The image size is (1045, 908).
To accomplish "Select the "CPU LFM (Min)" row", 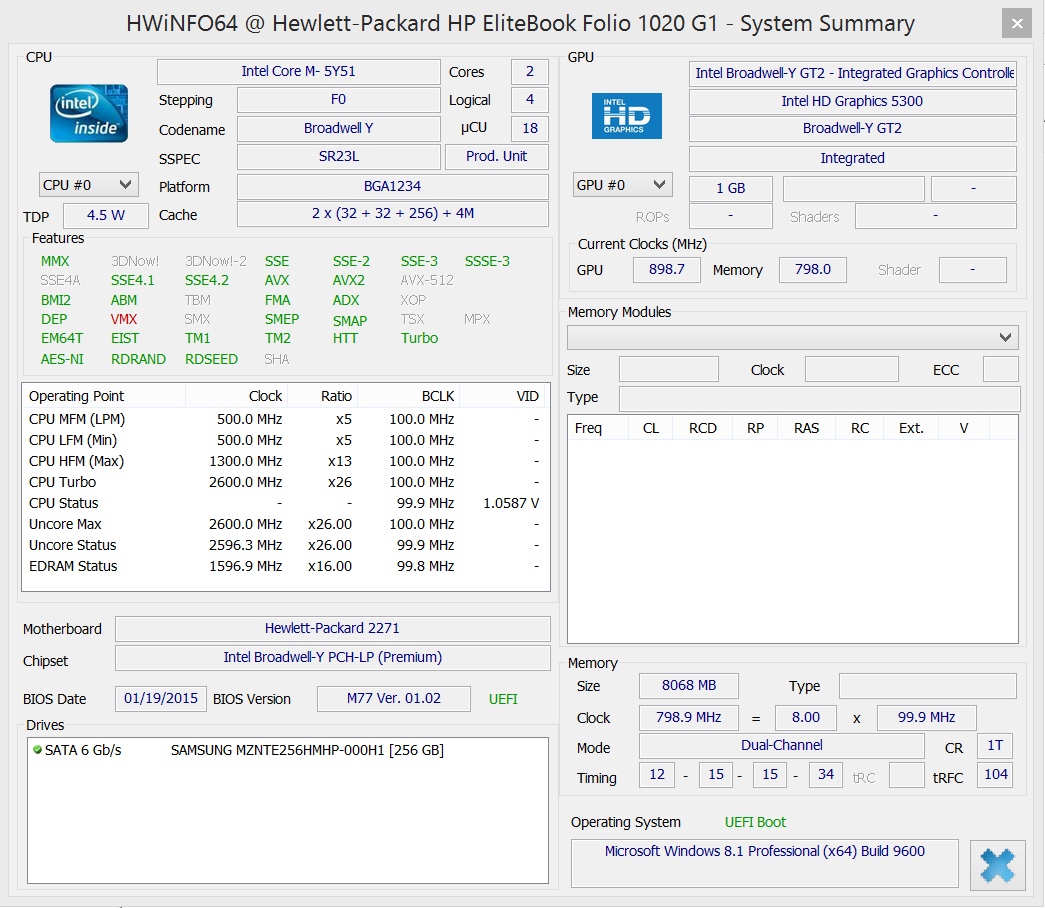I will [x=285, y=440].
